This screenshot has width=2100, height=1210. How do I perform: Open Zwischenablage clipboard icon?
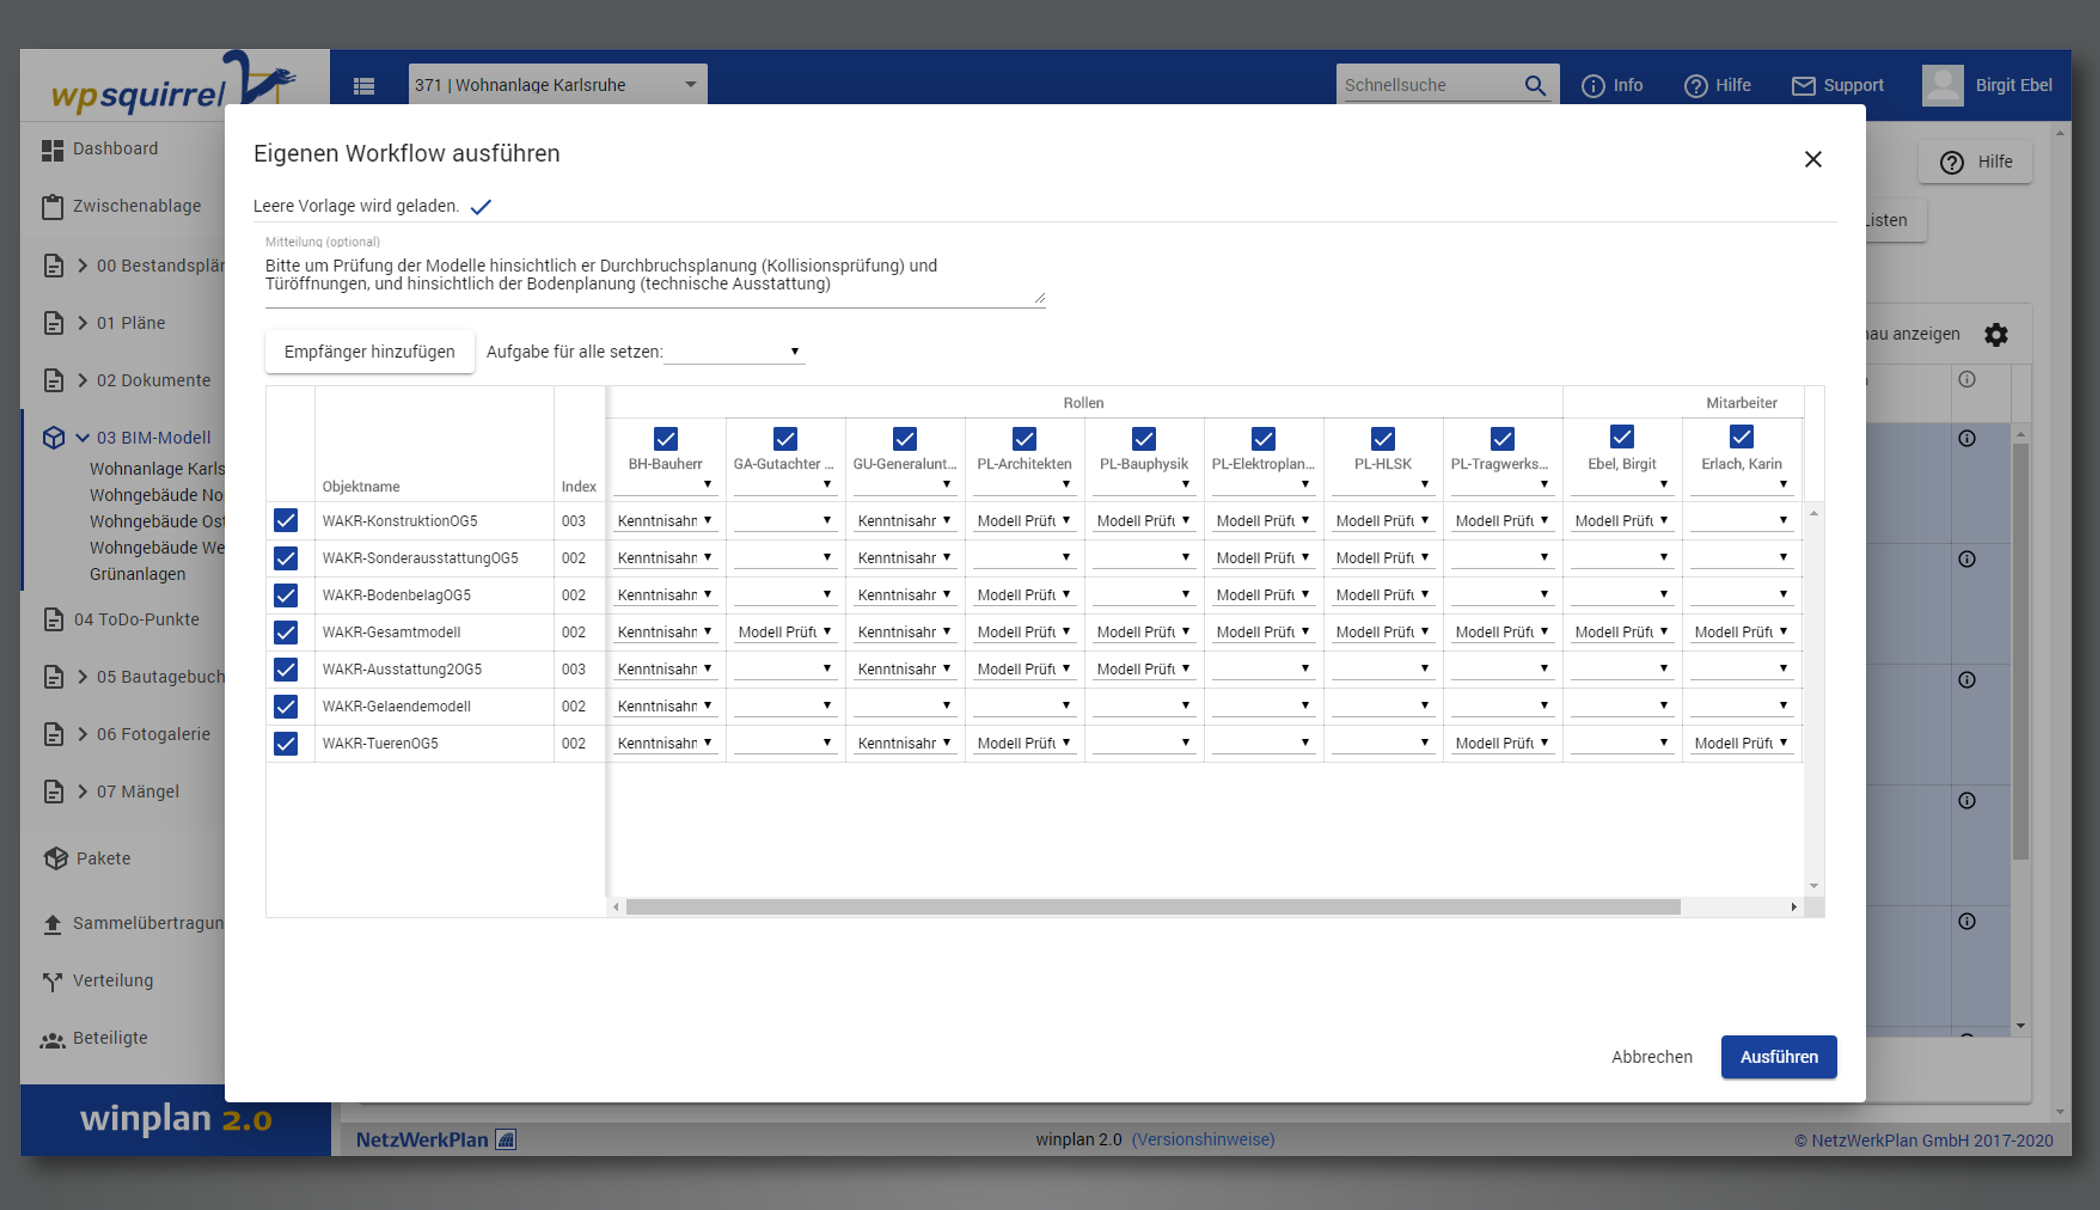coord(53,207)
